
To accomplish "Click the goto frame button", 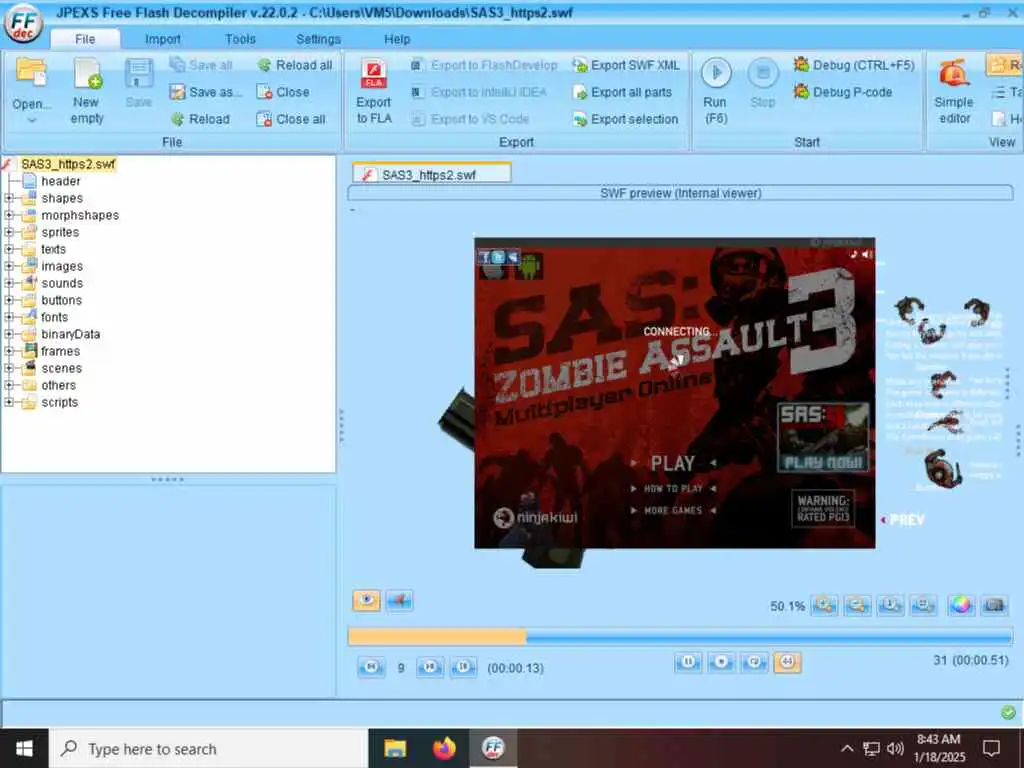I will click(x=463, y=667).
